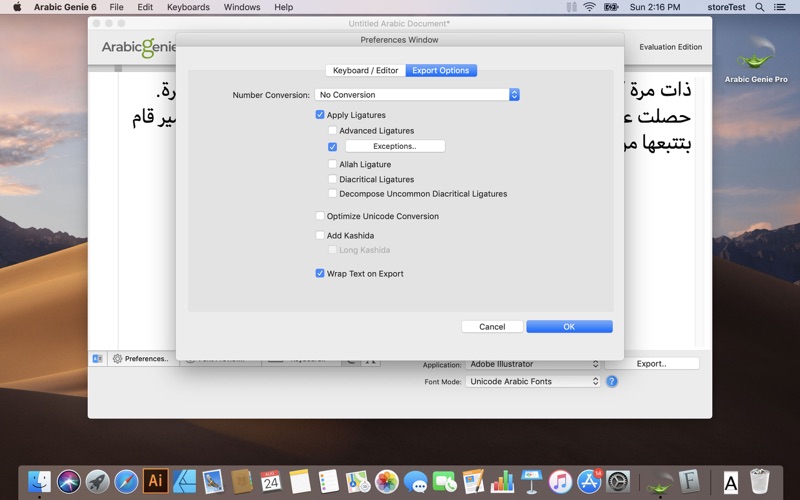800x500 pixels.
Task: Open Font Mode dropdown Unicode Arabic Fonts
Action: click(x=533, y=381)
